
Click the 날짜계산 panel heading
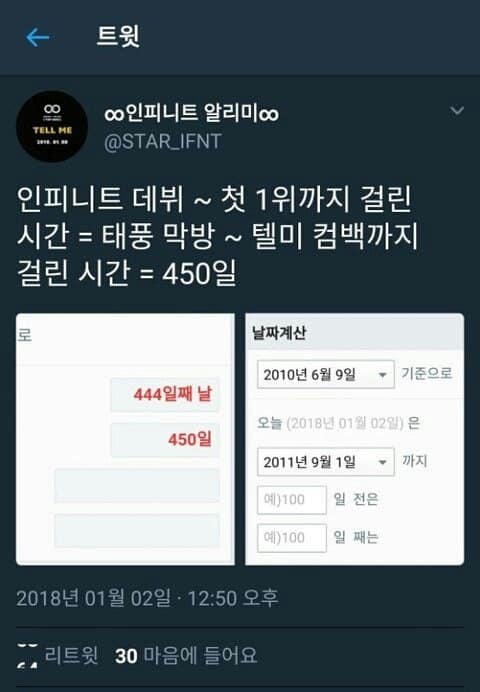(279, 333)
